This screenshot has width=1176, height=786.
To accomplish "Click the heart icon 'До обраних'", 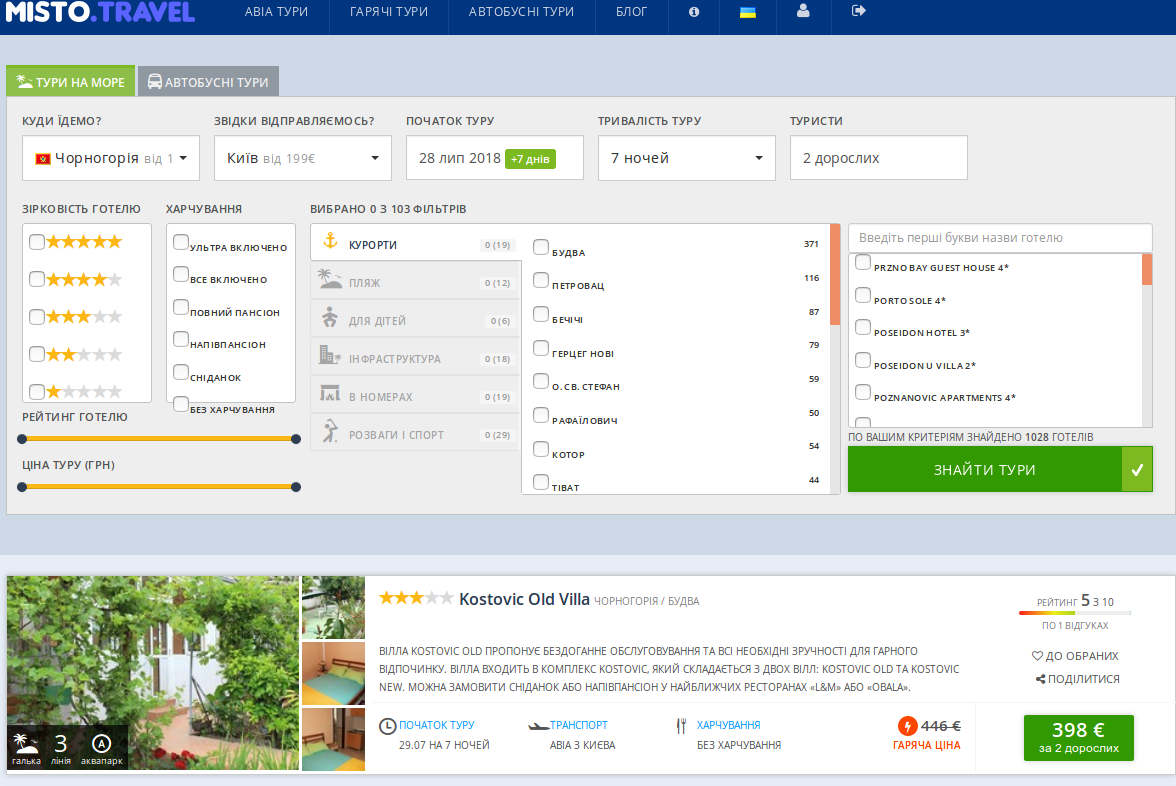I will (1038, 656).
